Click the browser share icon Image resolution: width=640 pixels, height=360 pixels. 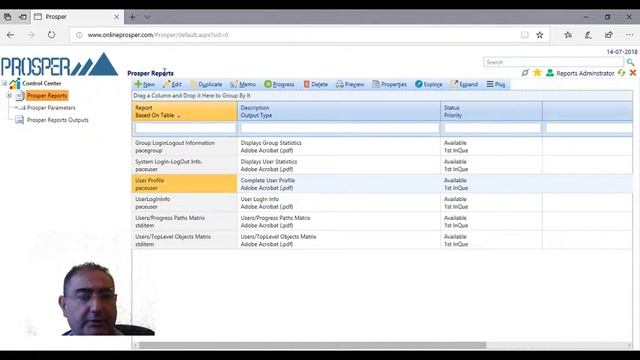tap(609, 35)
